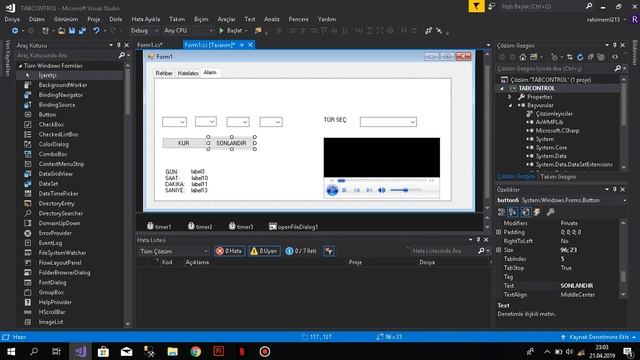640x360 pixels.
Task: Open the first combo box on the form
Action: point(174,122)
